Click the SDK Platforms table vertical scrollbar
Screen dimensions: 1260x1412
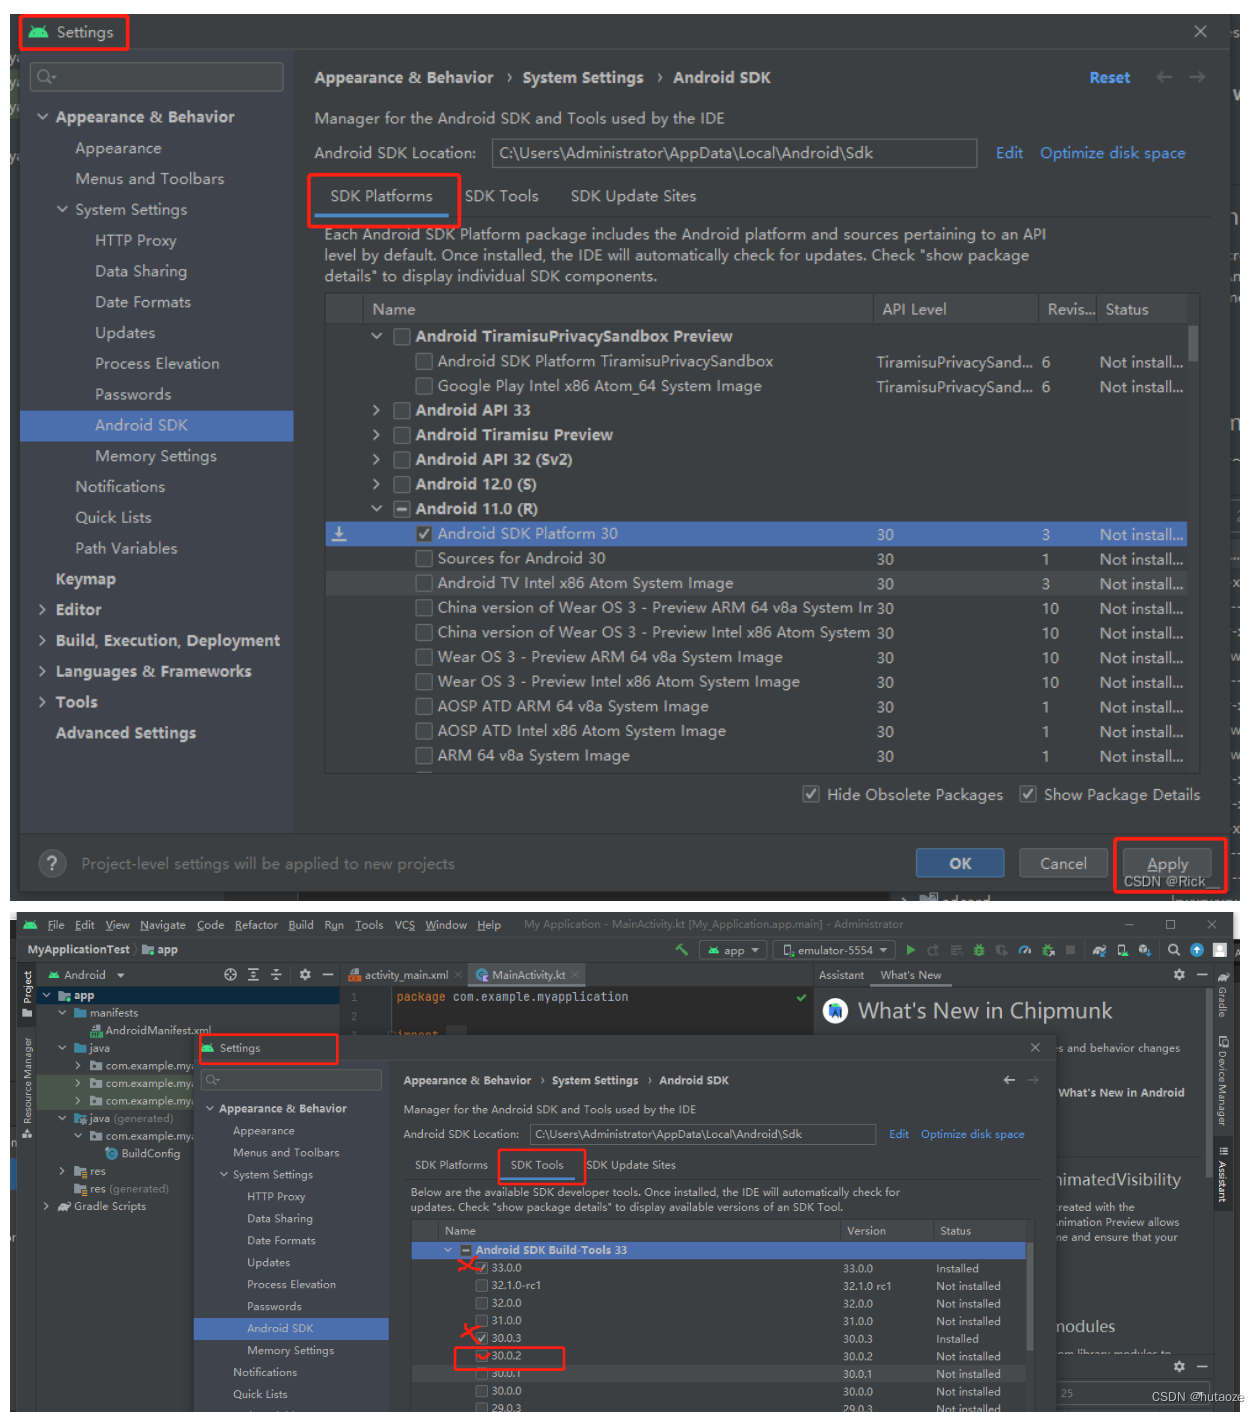tap(1193, 343)
